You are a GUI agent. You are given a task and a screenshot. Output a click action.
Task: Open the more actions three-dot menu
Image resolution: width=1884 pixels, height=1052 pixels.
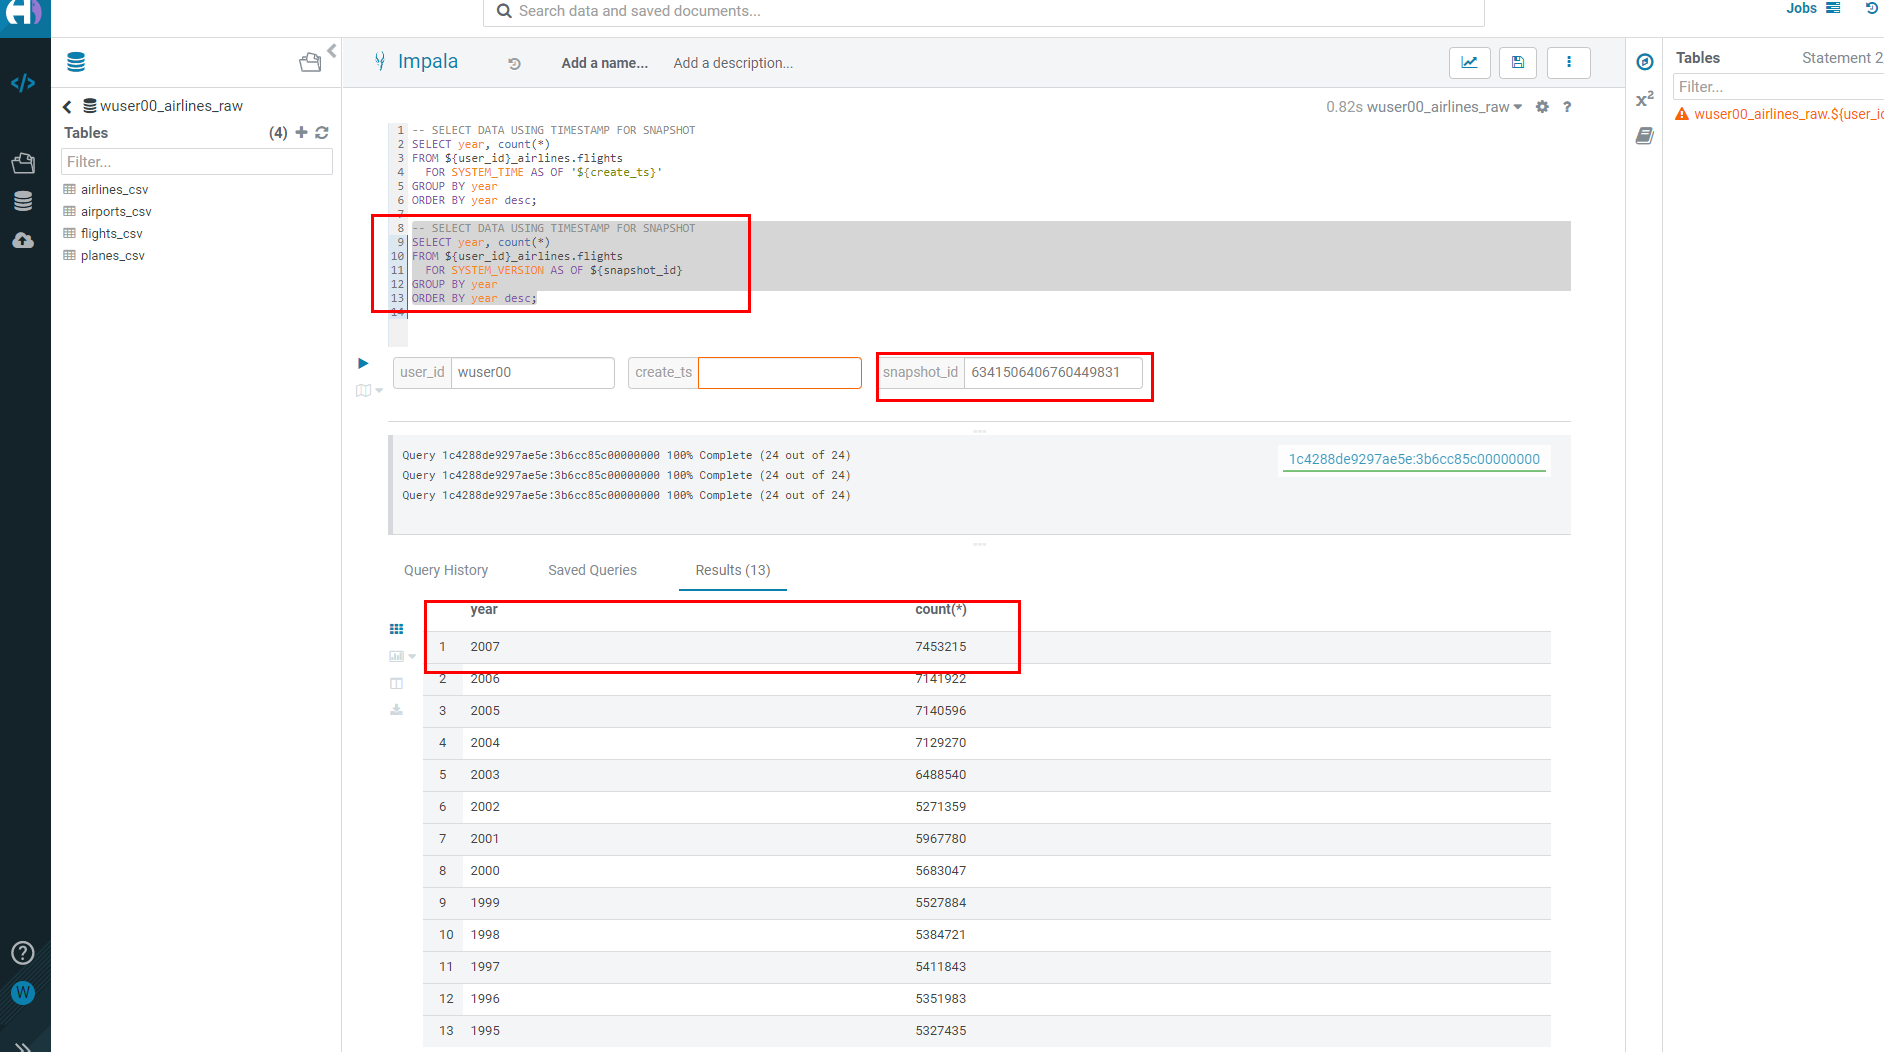tap(1568, 62)
